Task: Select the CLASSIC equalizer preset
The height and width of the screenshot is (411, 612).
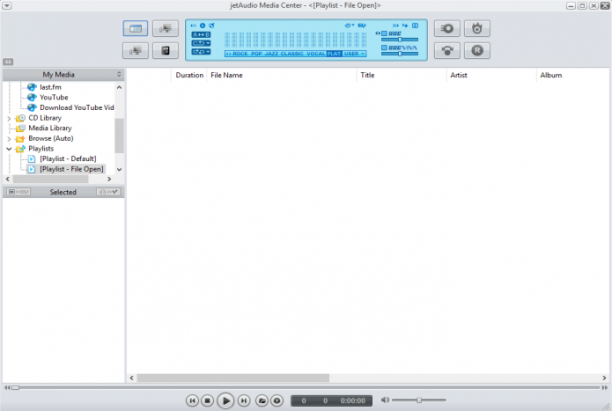Action: coord(292,53)
